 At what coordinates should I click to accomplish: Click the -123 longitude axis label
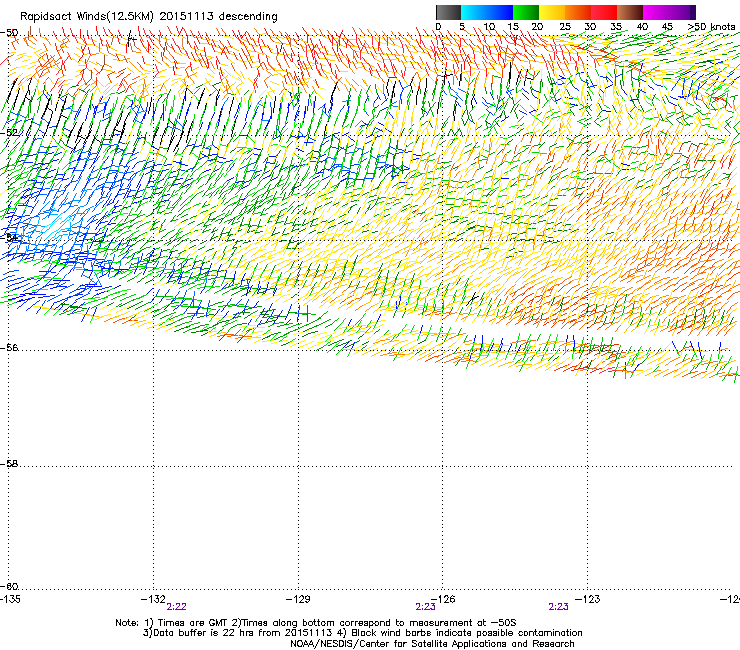[588, 599]
